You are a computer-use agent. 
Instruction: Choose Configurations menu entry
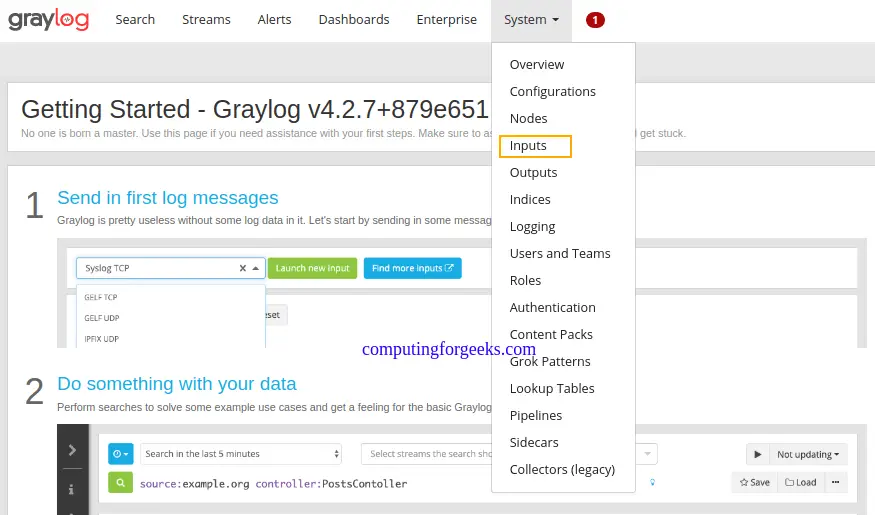(552, 92)
